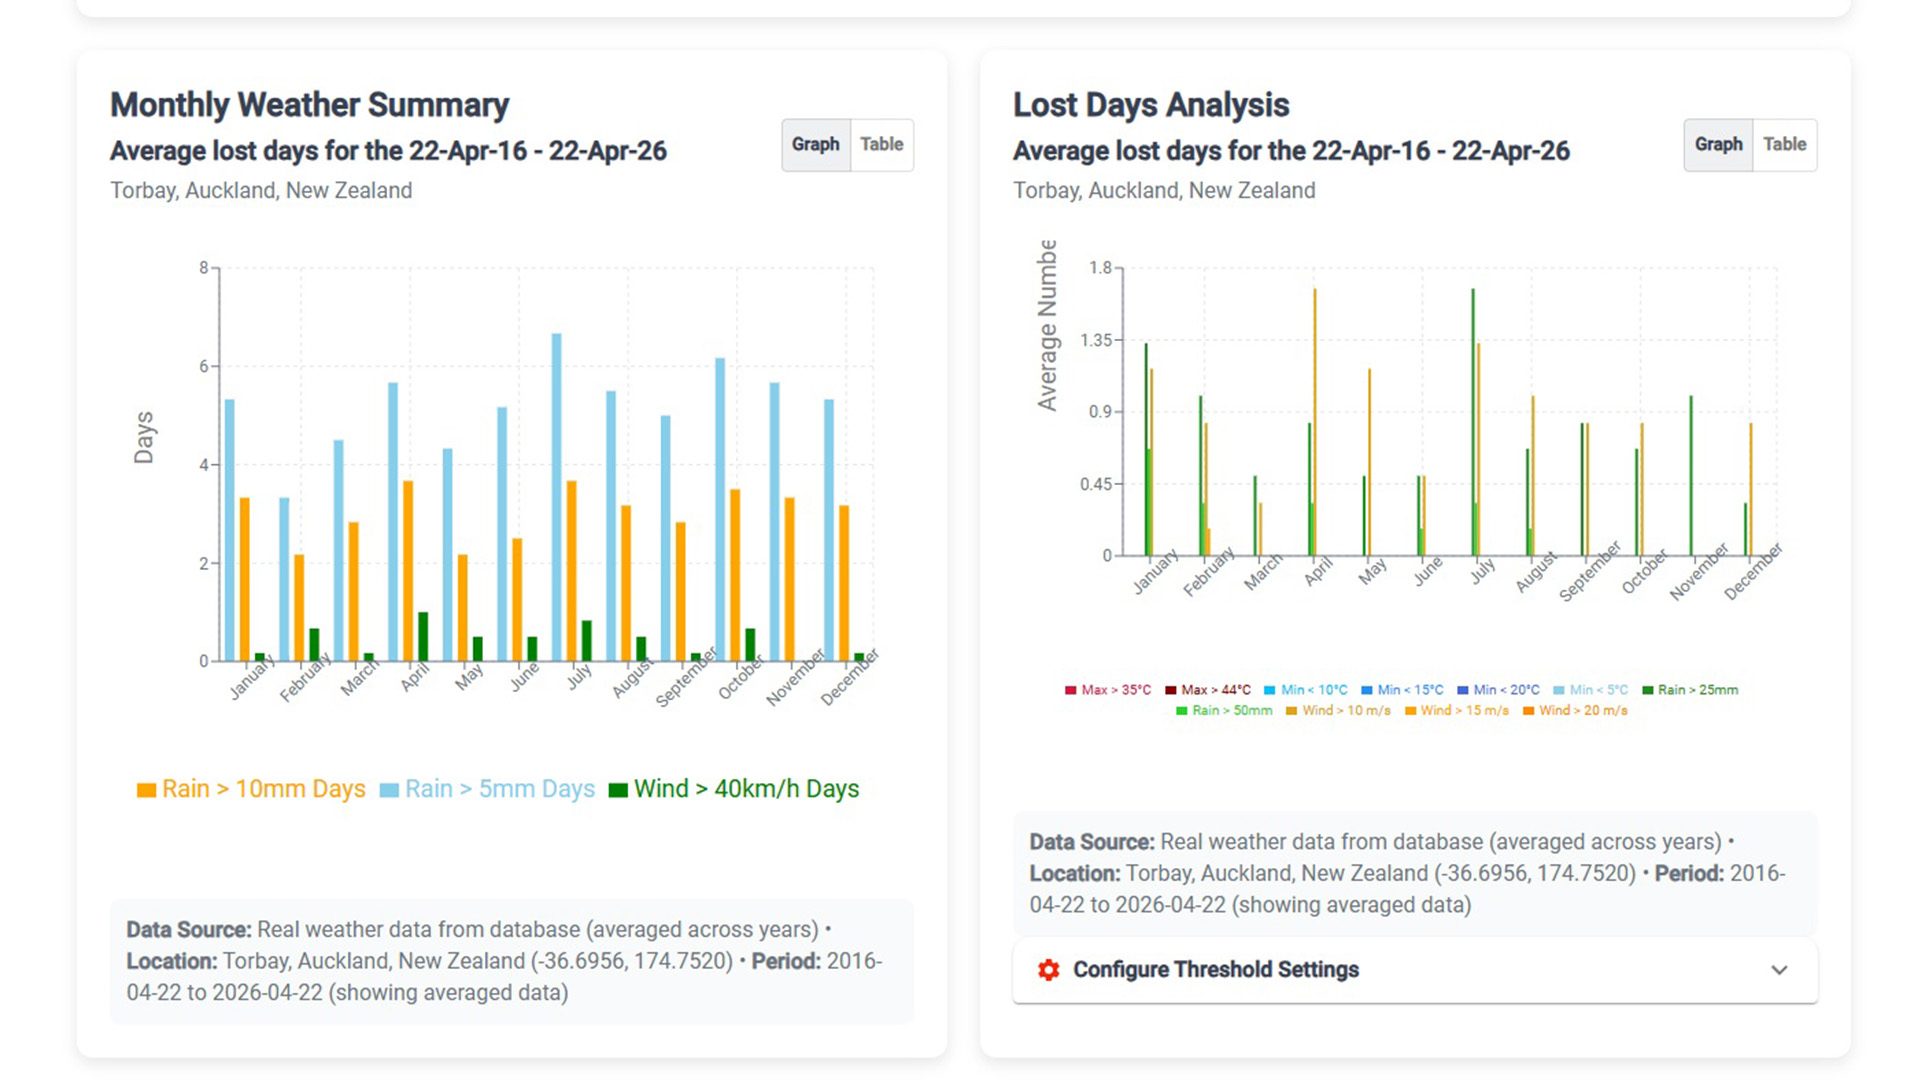Image resolution: width=1920 pixels, height=1080 pixels.
Task: Click the May label in Monthly Weather Summary chart
Action: pos(468,677)
